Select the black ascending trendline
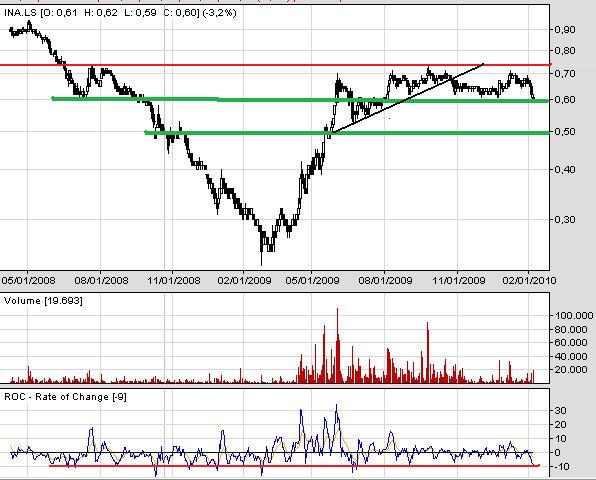596x480 pixels. click(407, 98)
